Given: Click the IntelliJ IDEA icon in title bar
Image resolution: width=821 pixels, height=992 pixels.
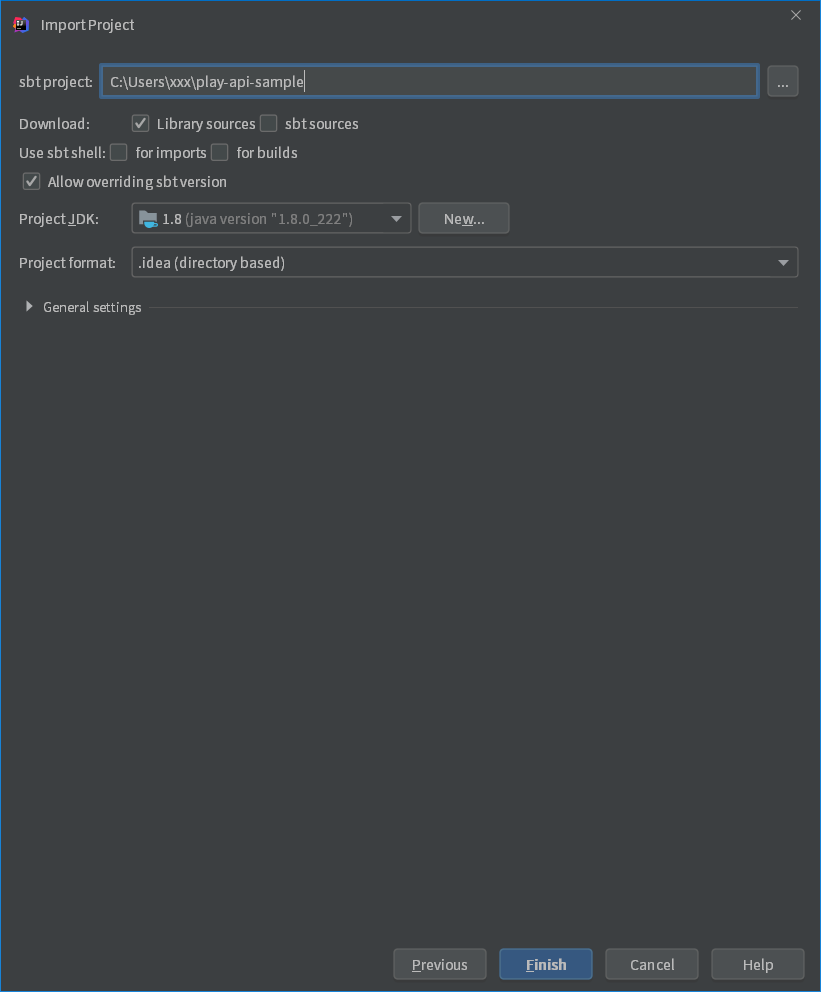Looking at the screenshot, I should coord(20,24).
